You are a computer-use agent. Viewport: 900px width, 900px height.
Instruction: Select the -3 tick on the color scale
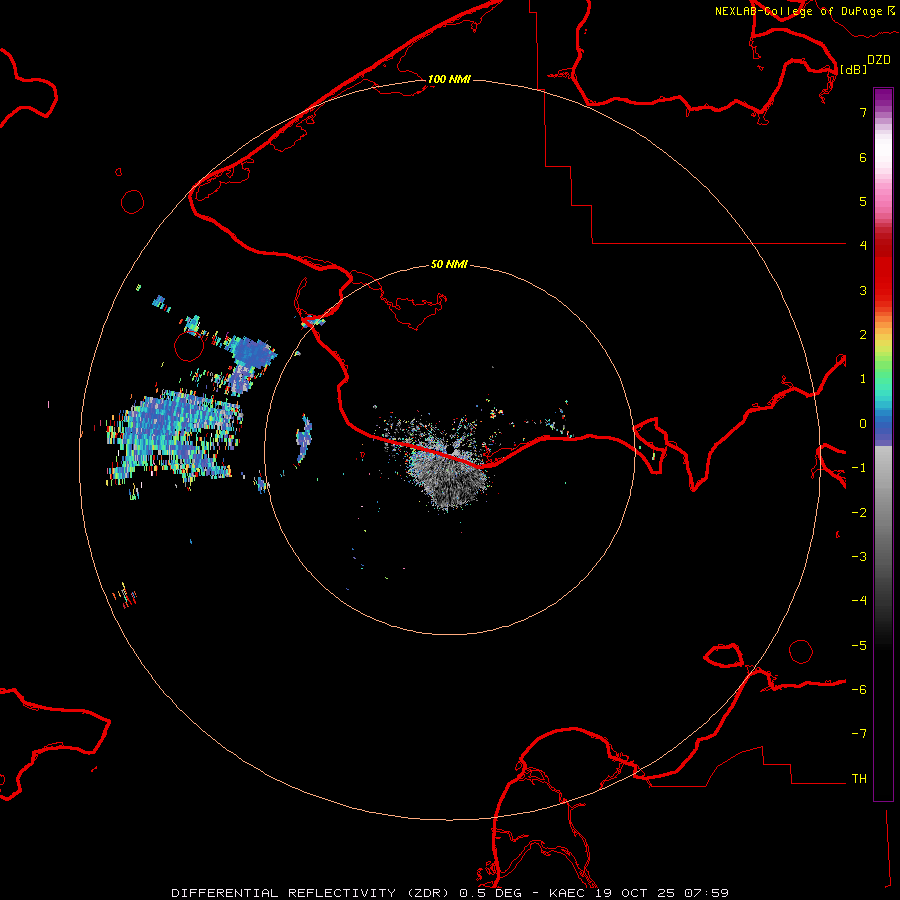[859, 557]
